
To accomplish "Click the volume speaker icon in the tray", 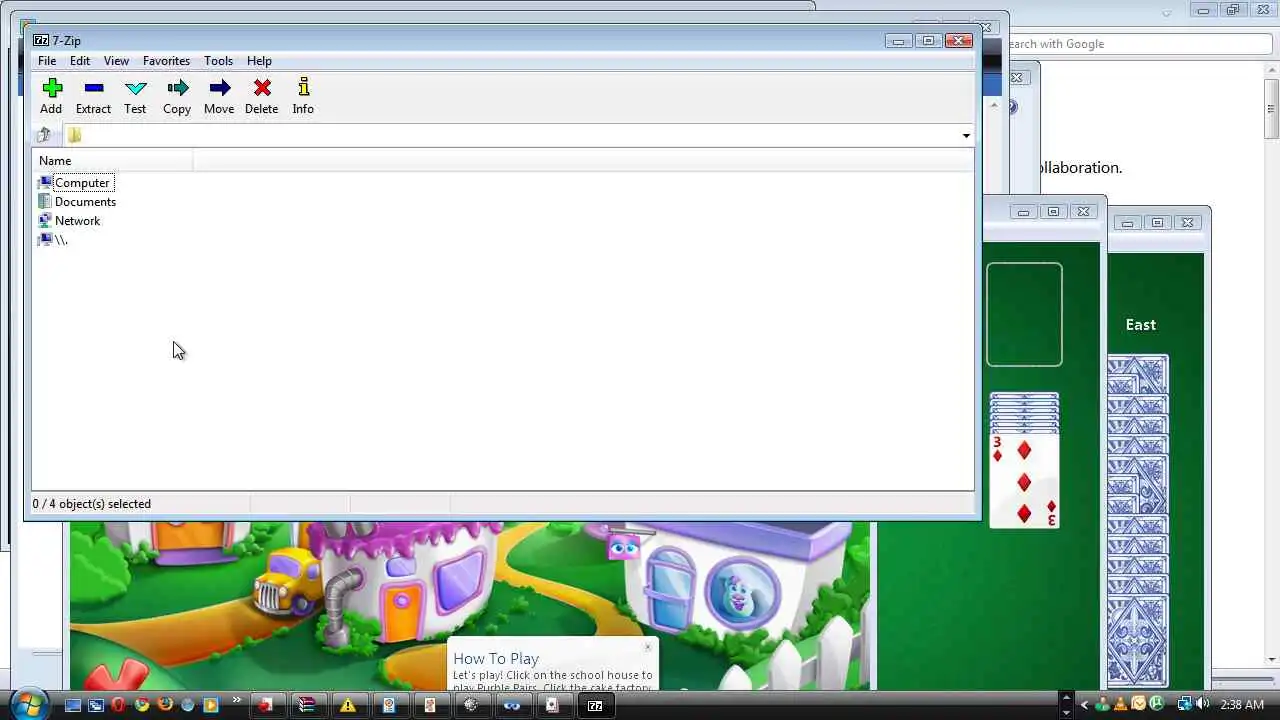I will point(1201,704).
